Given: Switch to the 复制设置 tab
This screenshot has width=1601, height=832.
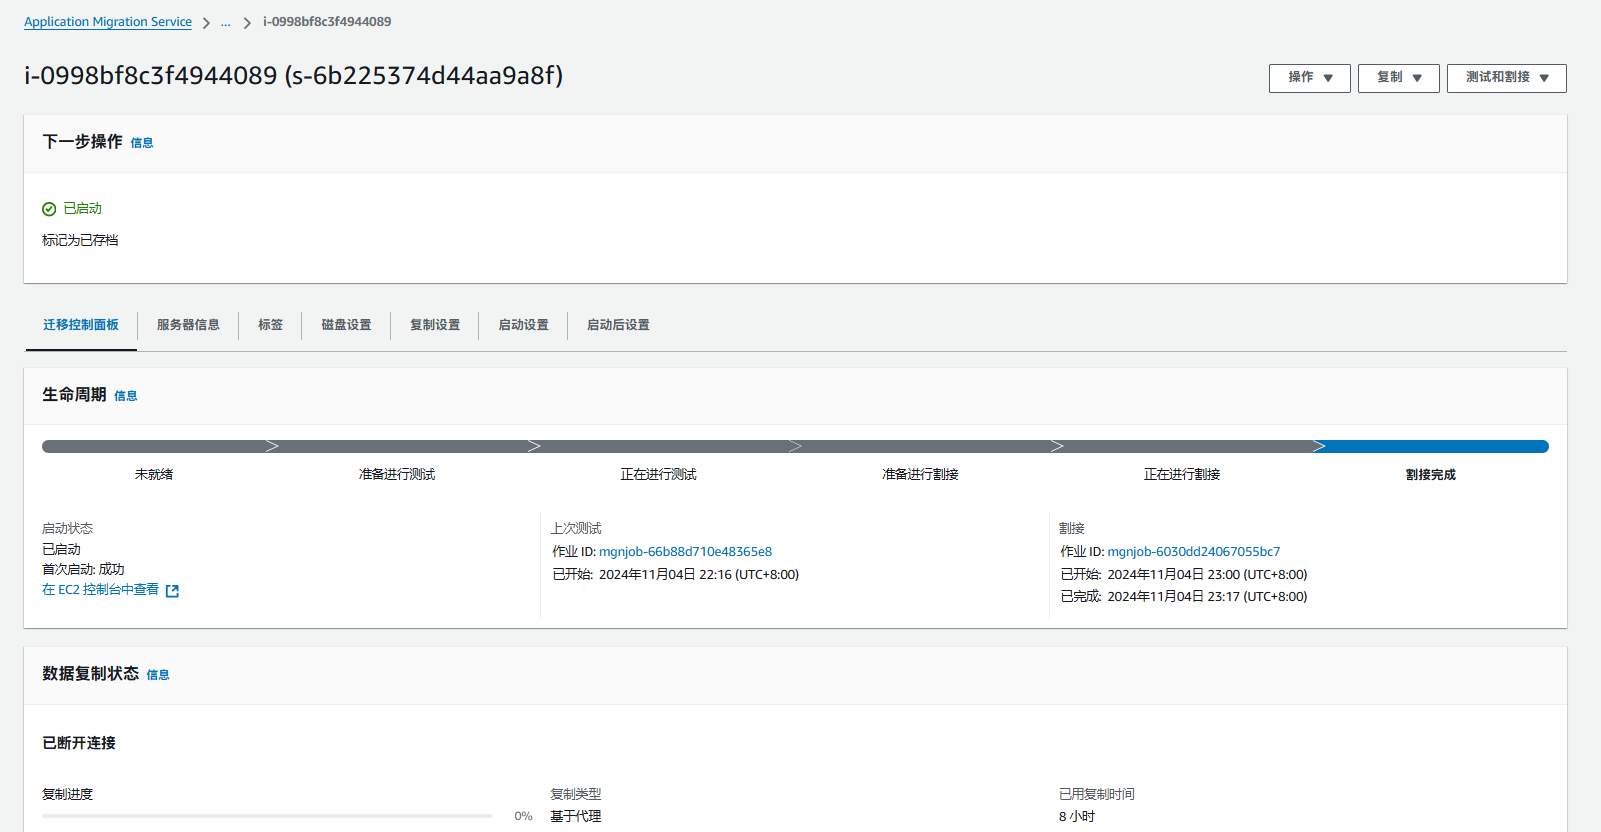Looking at the screenshot, I should (x=435, y=325).
